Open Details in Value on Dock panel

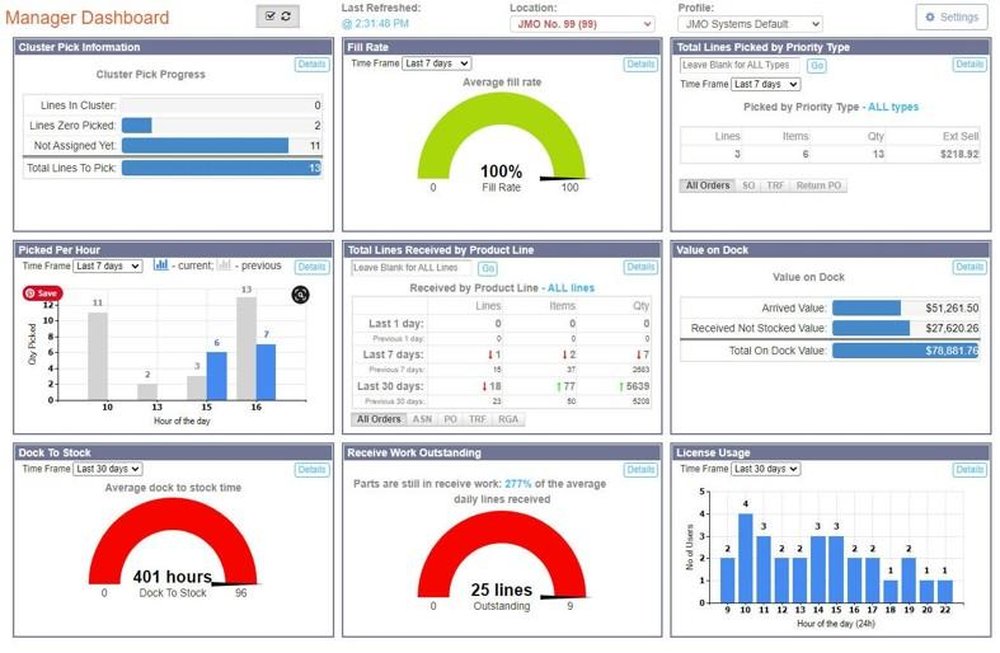point(969,267)
